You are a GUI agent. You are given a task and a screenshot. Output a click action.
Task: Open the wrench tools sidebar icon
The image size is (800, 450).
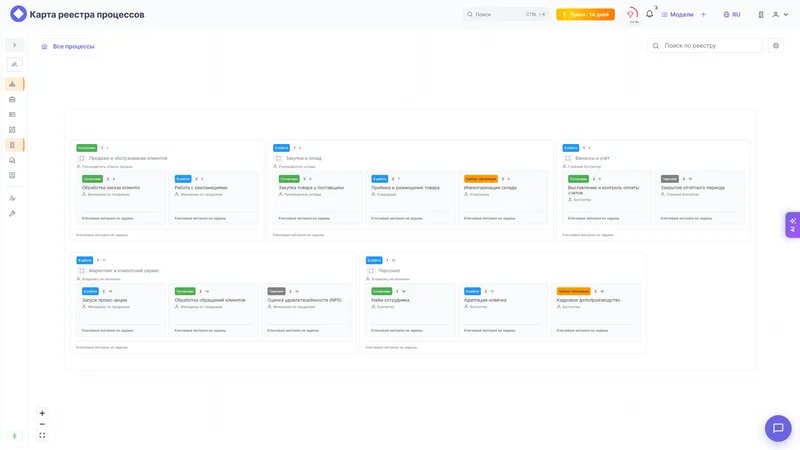12,214
